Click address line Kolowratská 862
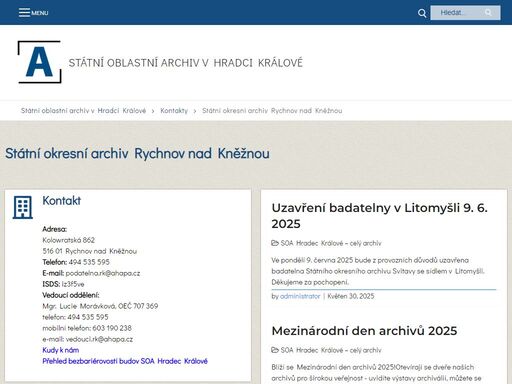Viewport: 512px width, 384px height. [68, 240]
